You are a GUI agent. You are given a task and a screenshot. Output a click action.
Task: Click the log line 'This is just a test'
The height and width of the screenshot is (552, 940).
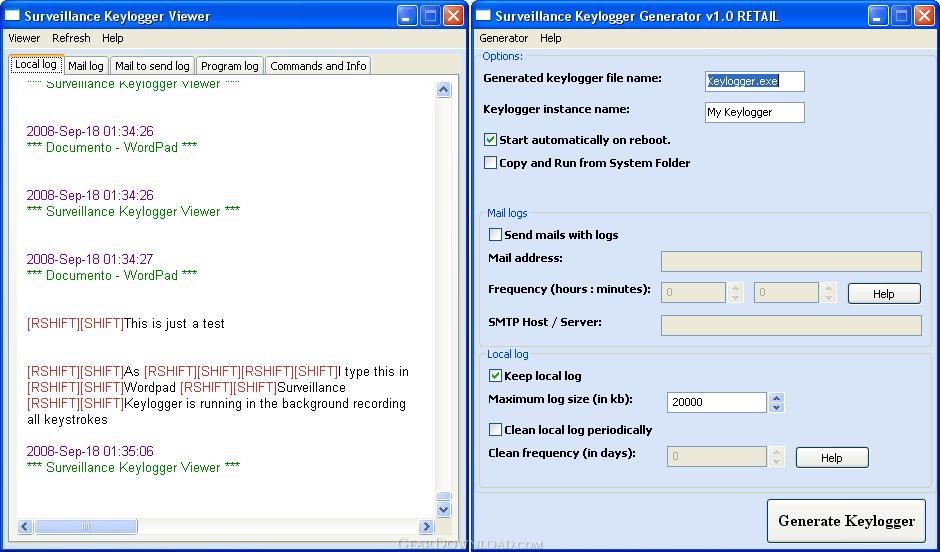click(174, 324)
